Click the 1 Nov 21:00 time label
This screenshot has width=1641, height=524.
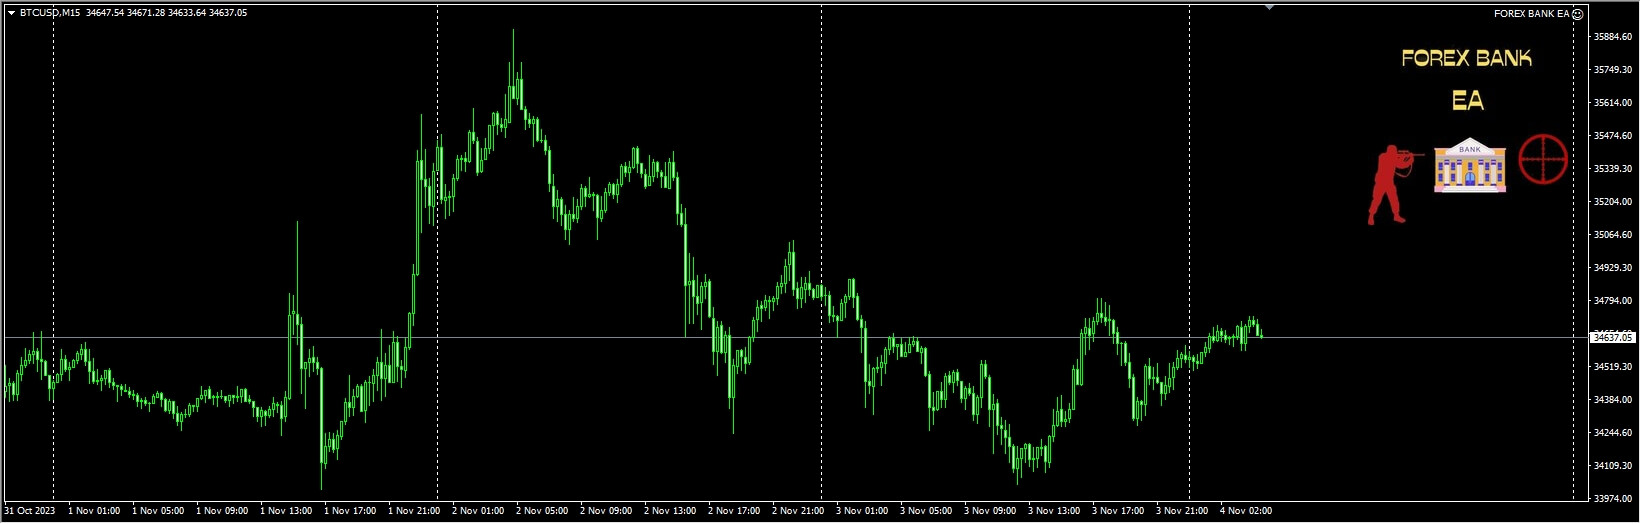[414, 511]
